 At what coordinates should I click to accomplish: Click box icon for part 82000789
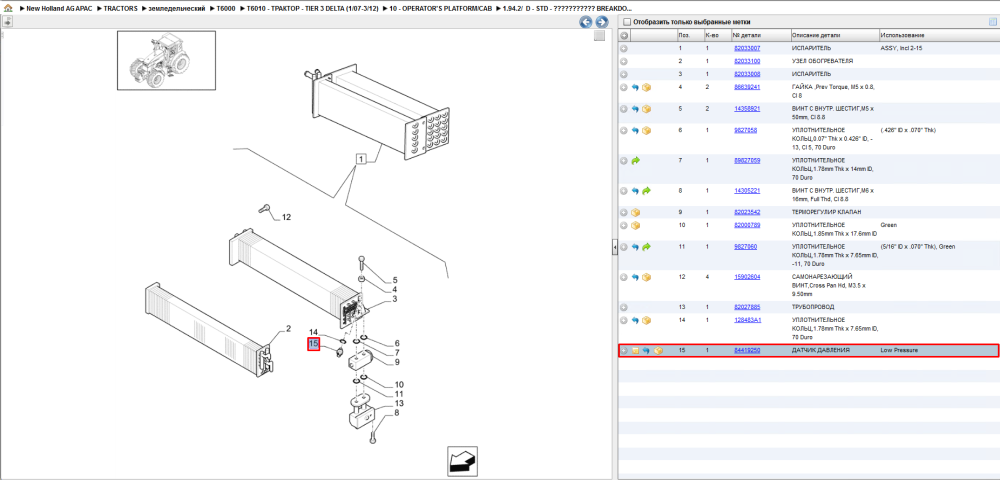pos(635,226)
